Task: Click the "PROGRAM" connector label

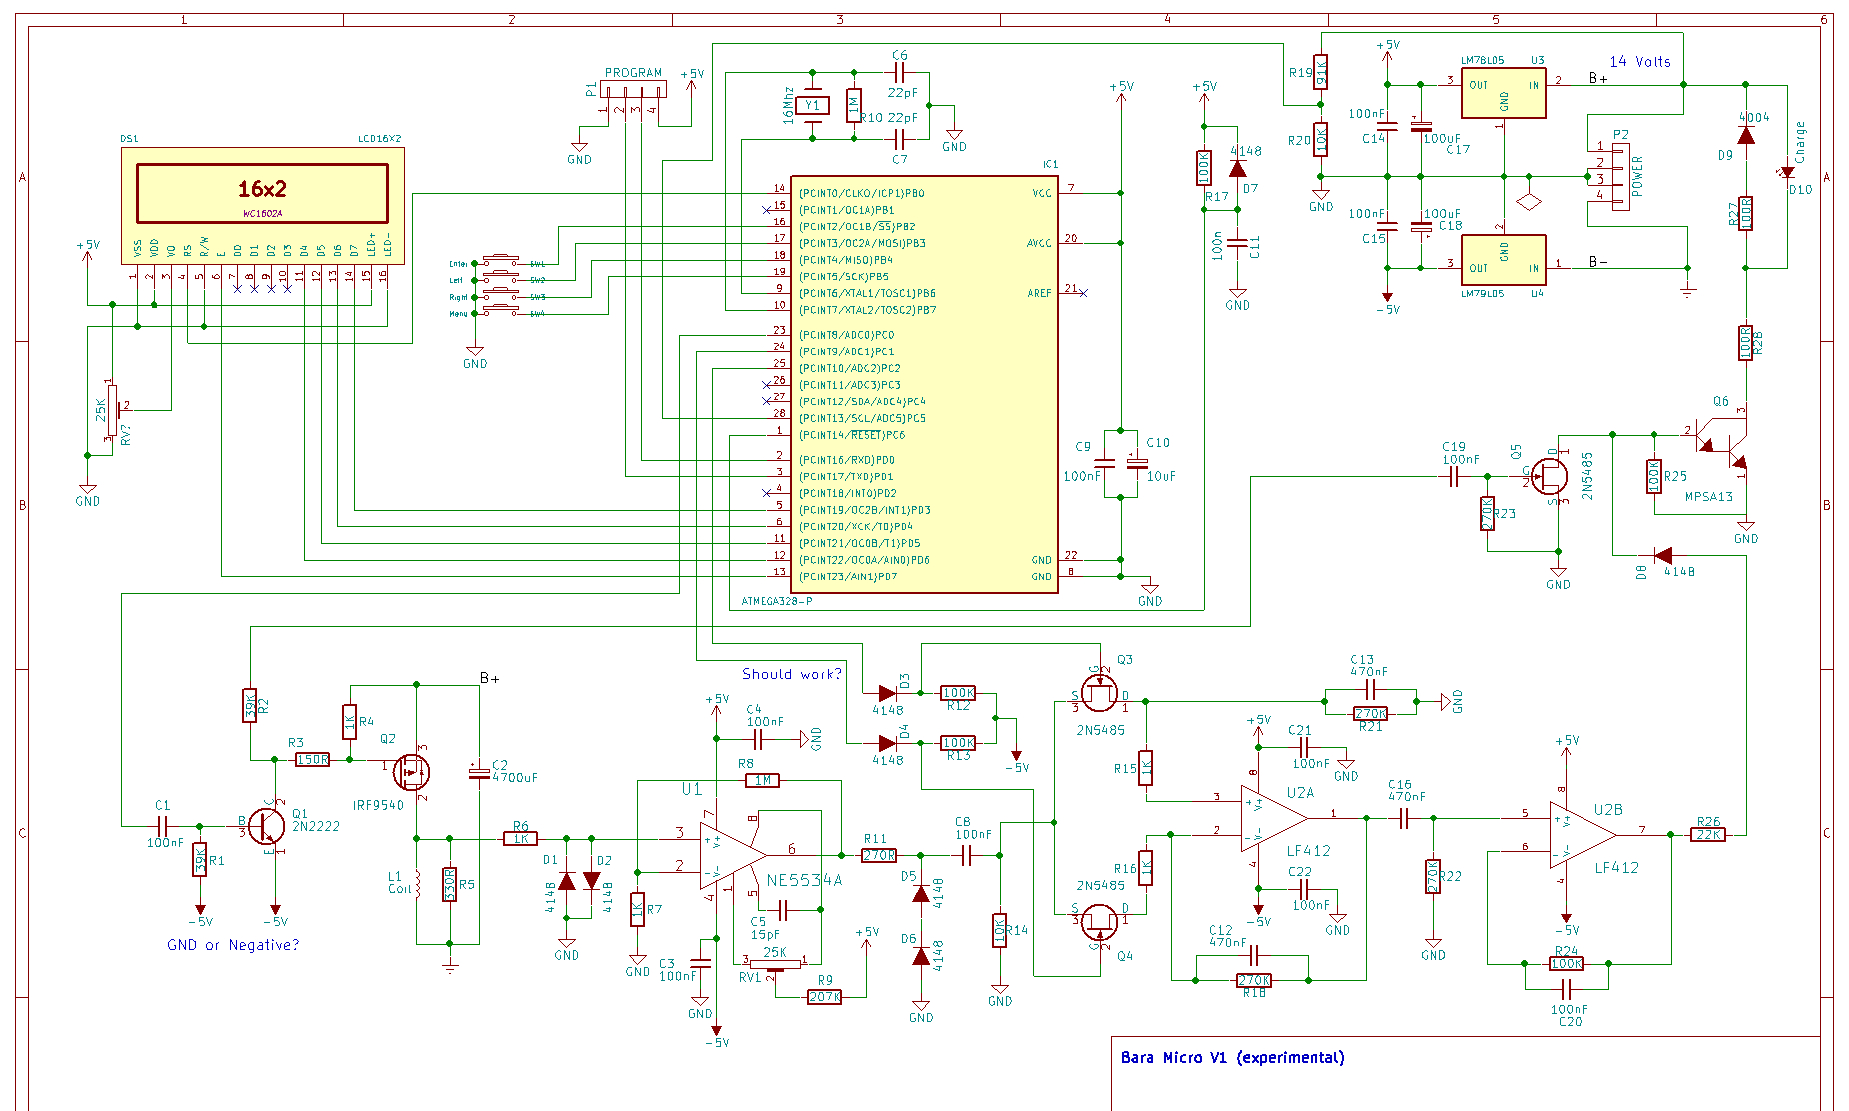Action: 633,73
